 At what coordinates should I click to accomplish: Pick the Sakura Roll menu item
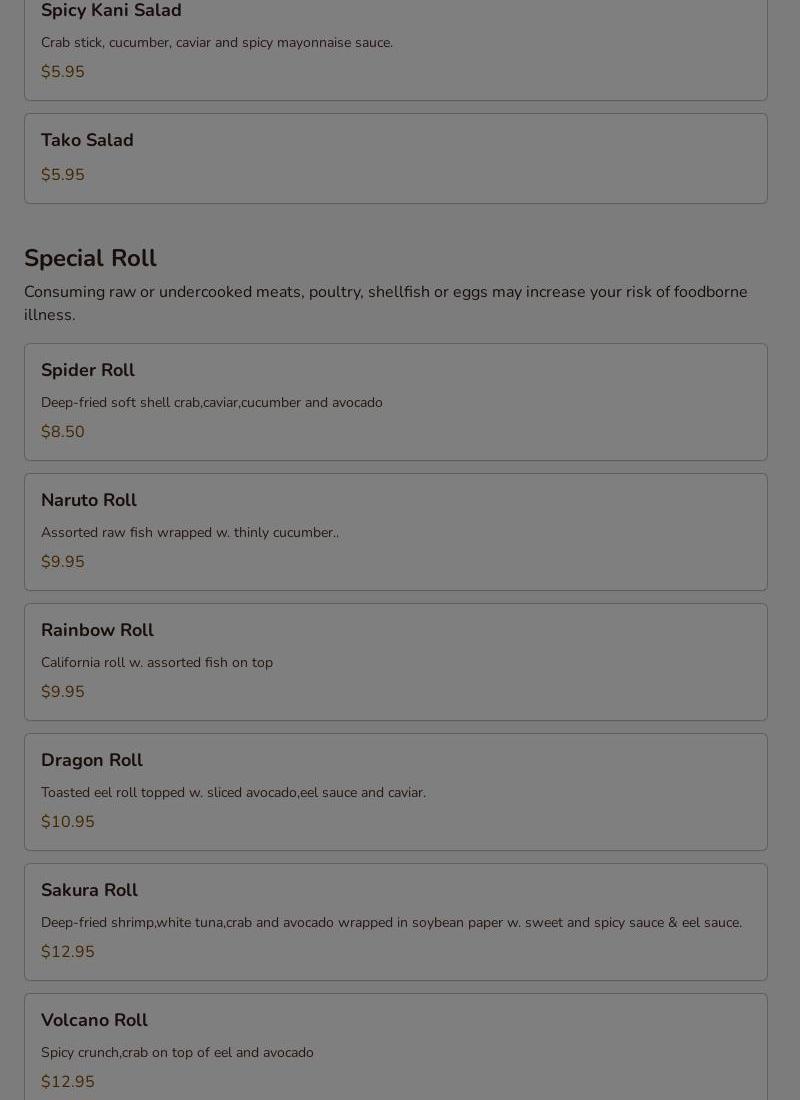[396, 922]
